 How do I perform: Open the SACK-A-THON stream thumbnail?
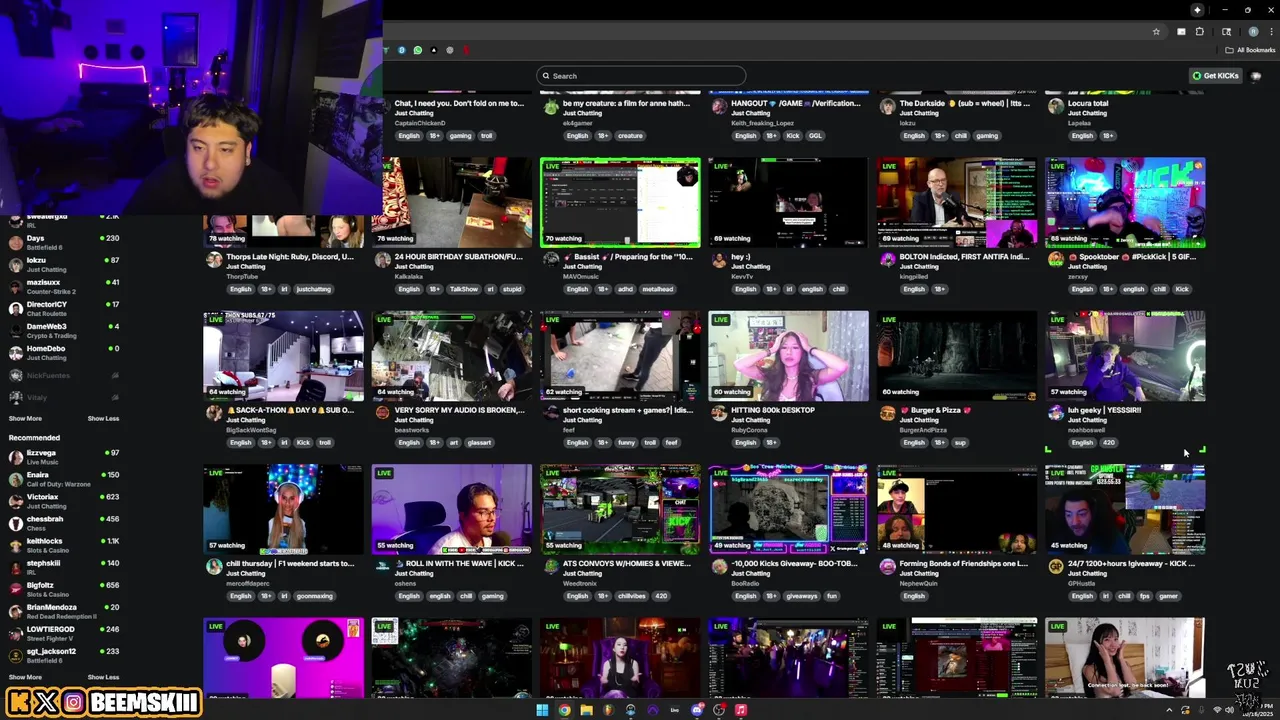(x=283, y=355)
